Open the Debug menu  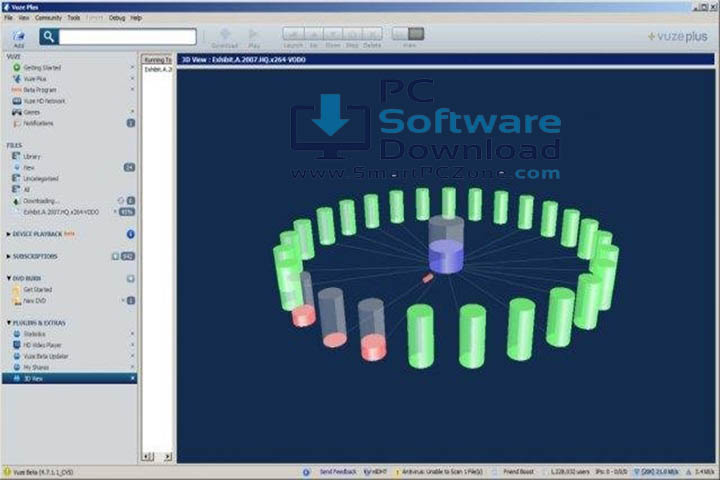coord(117,18)
